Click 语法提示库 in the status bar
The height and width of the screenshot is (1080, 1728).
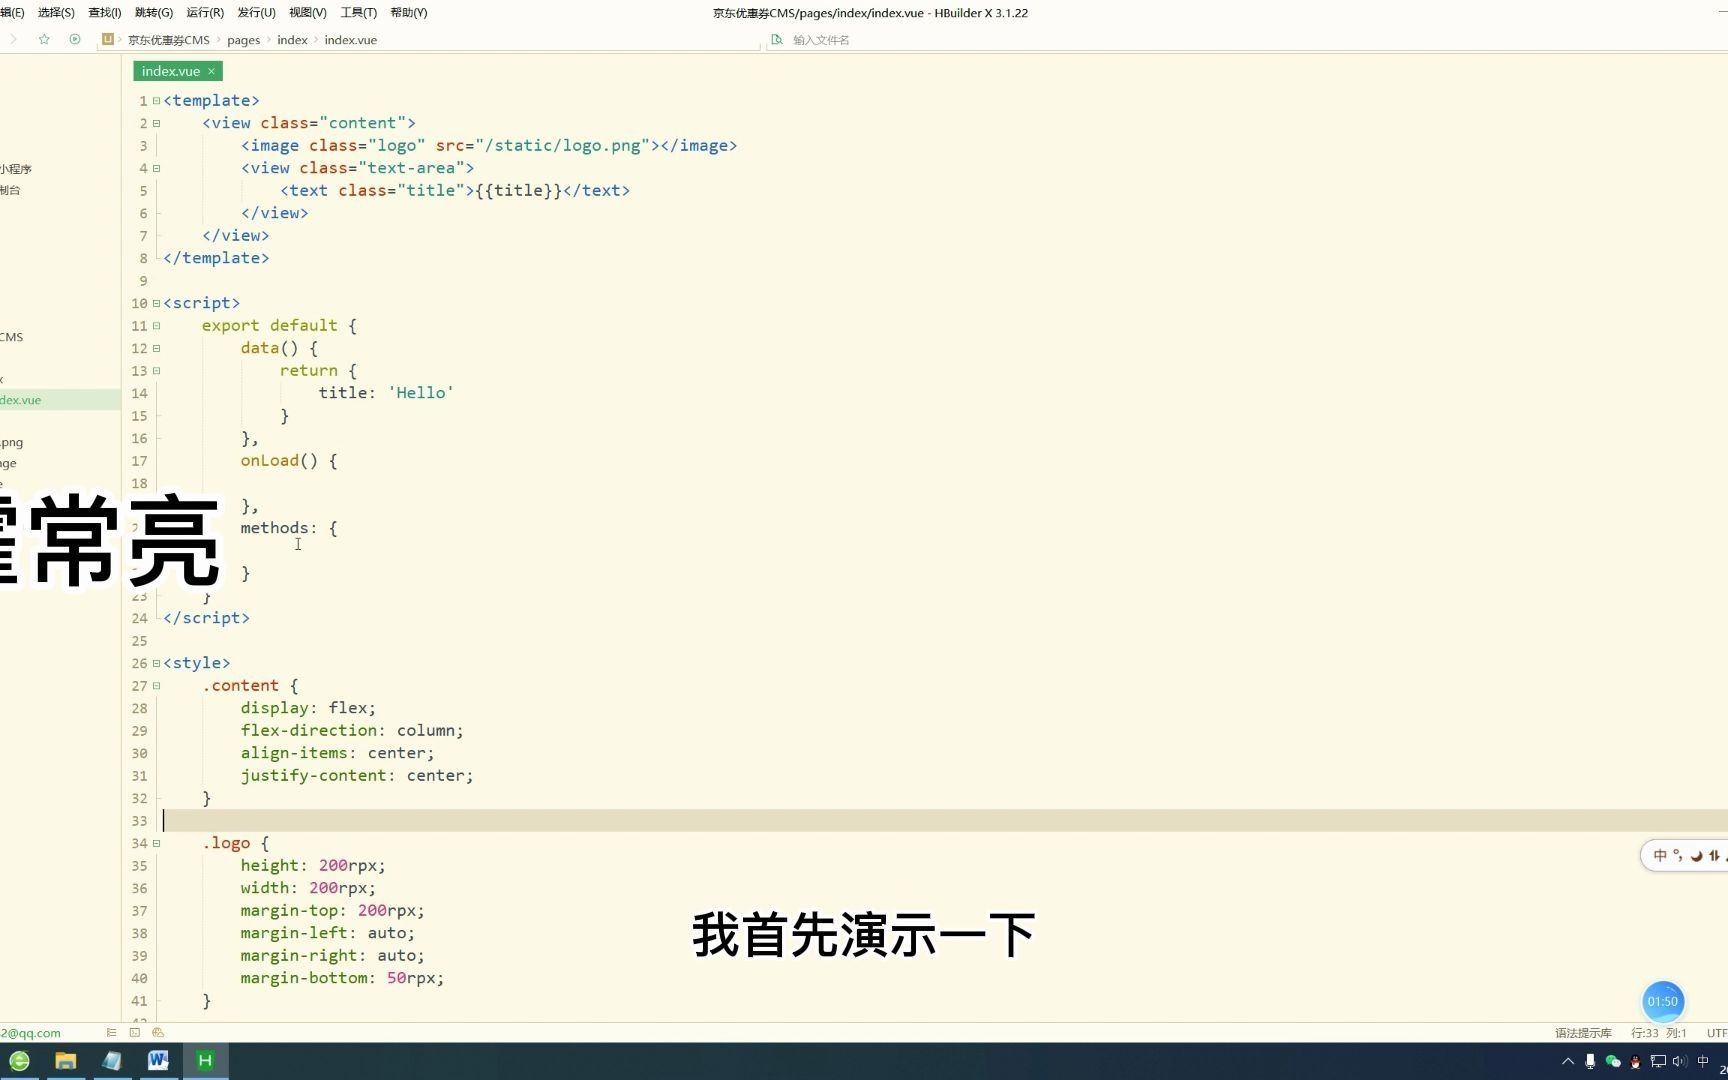click(x=1583, y=1033)
